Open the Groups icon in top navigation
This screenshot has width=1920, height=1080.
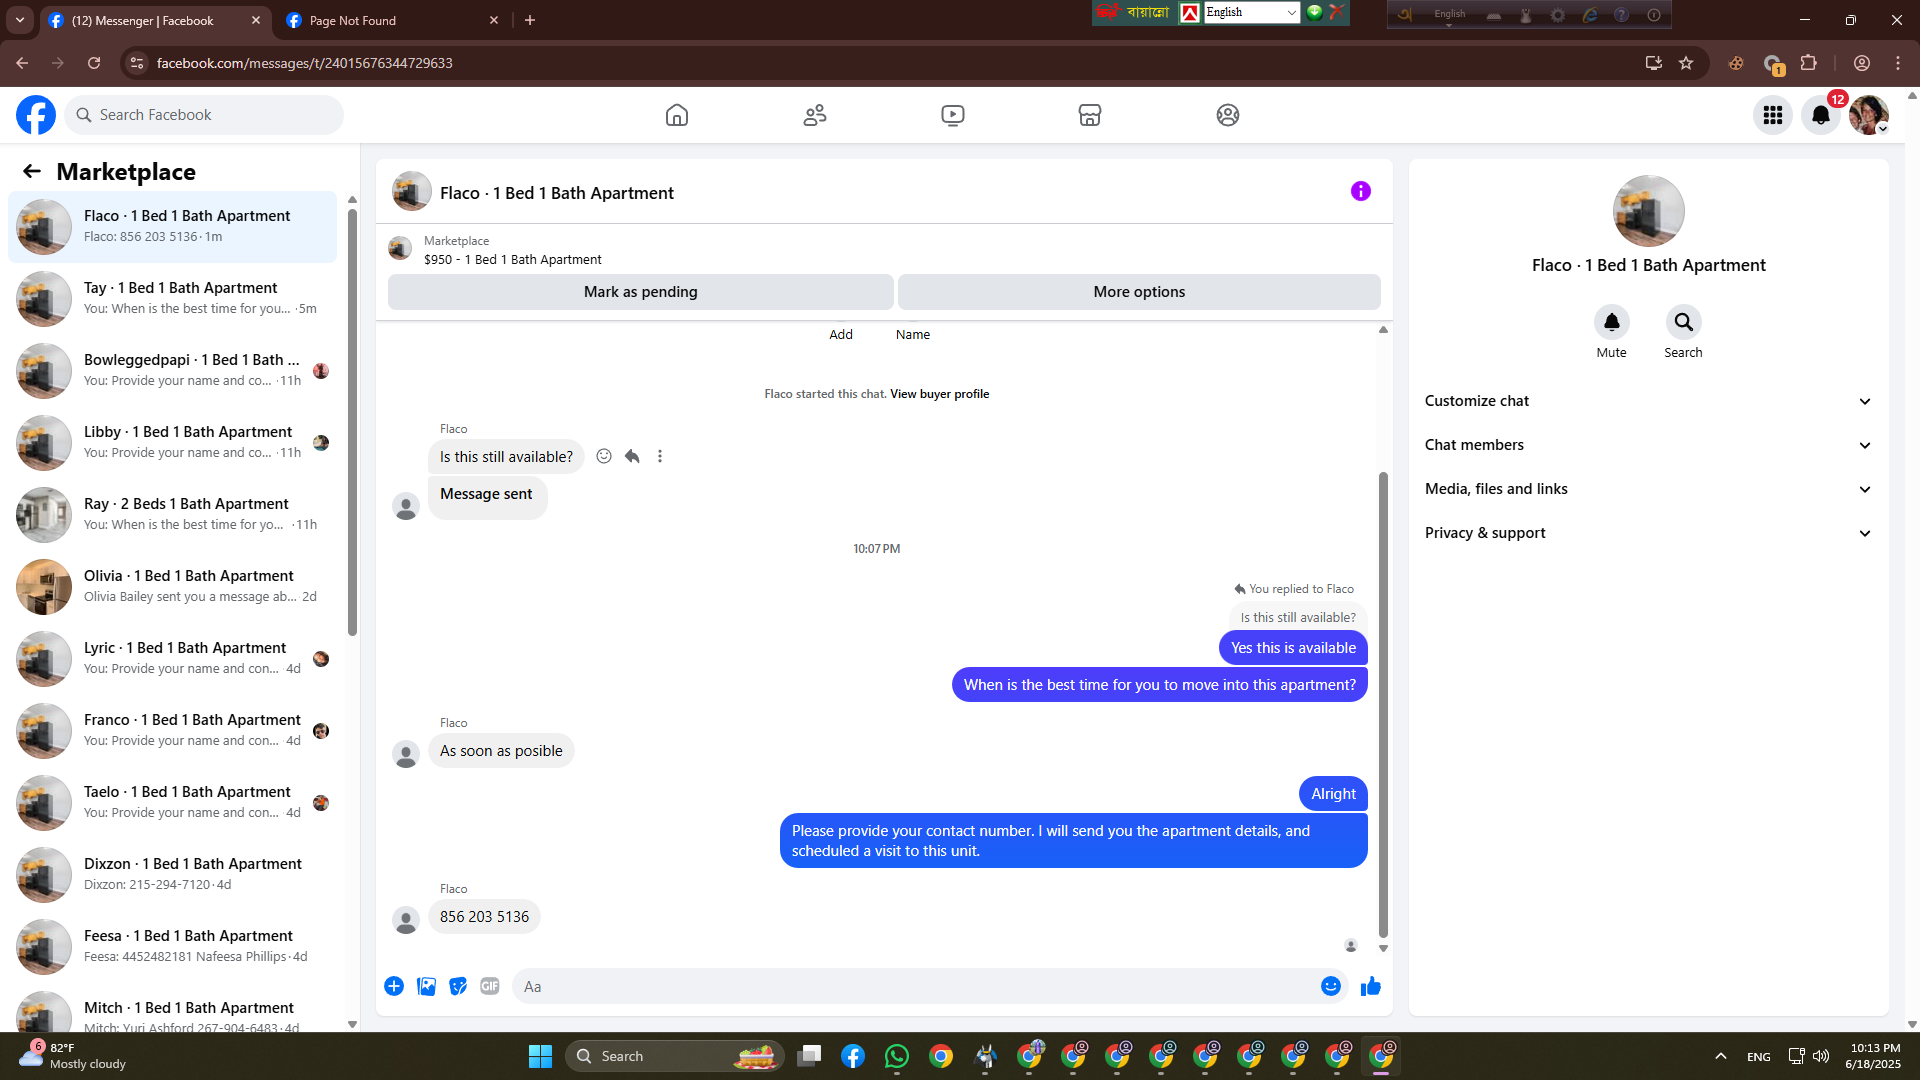point(1228,115)
